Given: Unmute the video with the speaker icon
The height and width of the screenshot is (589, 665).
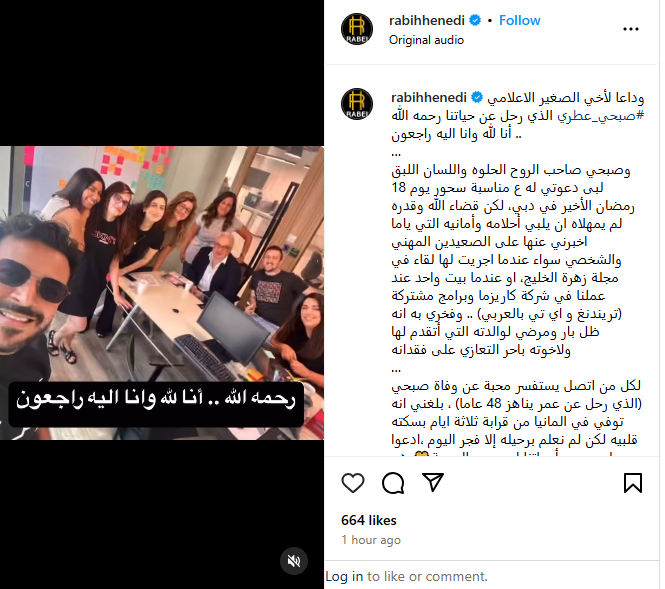Looking at the screenshot, I should point(293,561).
